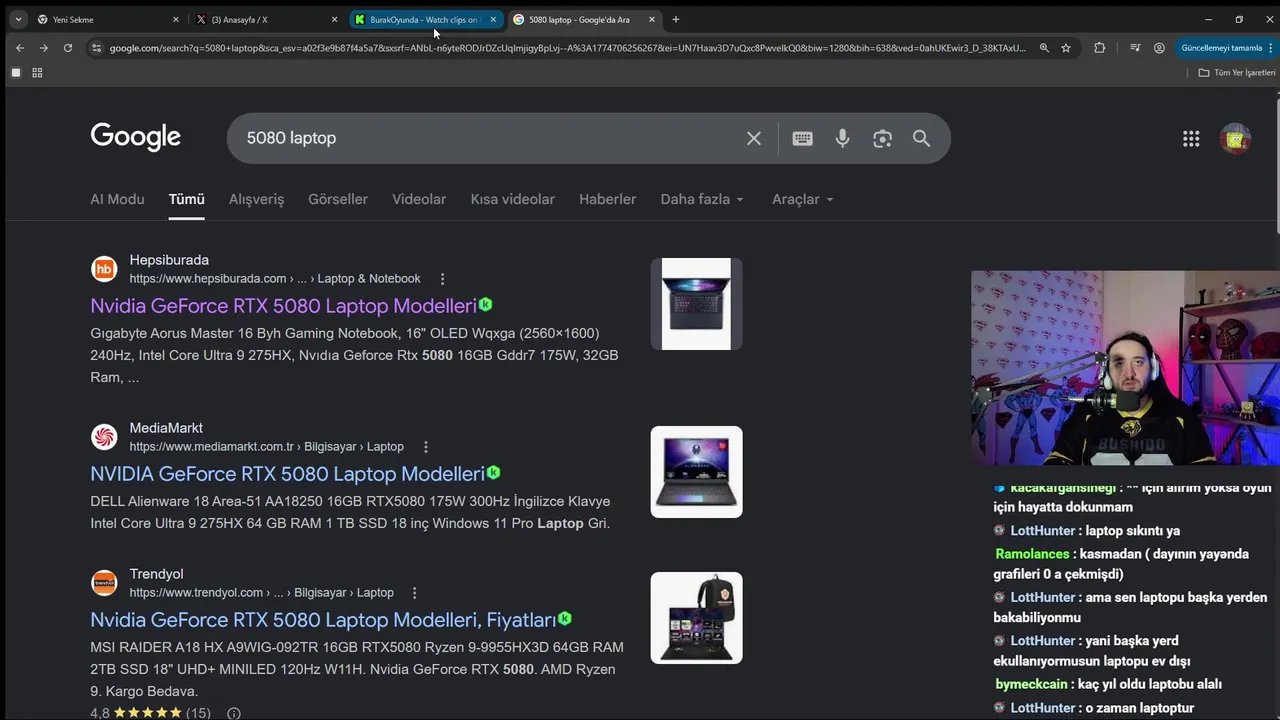Expand the Araçlar dropdown
Image resolution: width=1280 pixels, height=720 pixels.
[802, 199]
